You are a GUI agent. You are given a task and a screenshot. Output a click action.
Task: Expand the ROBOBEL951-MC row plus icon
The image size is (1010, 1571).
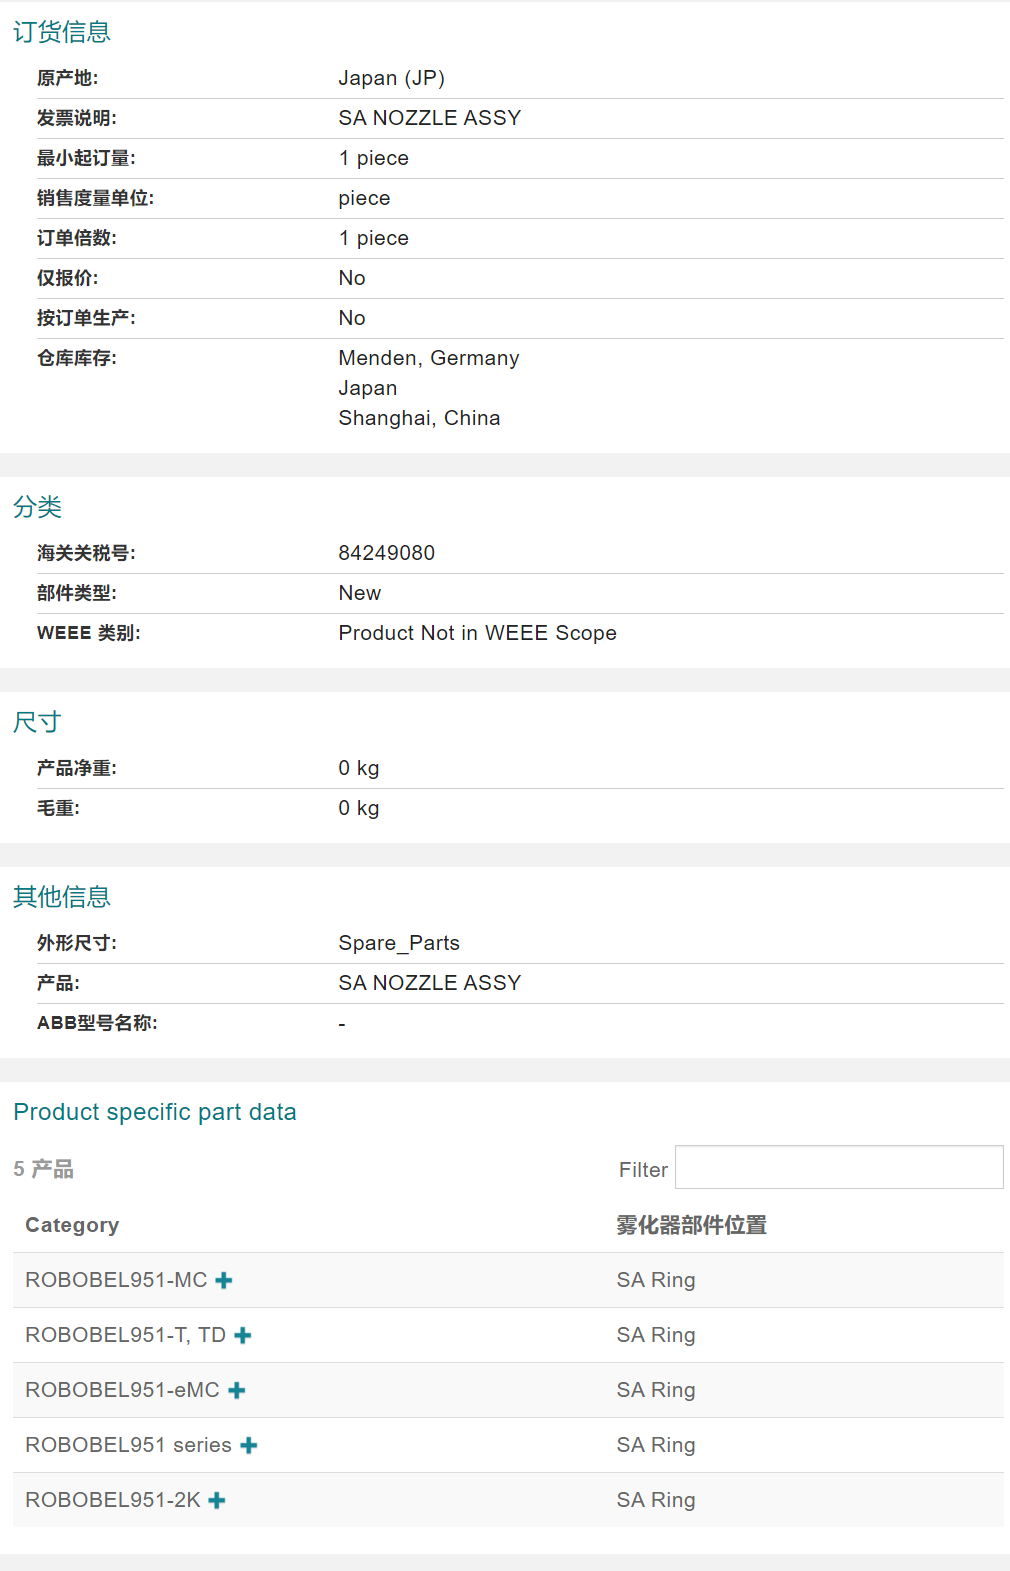pyautogui.click(x=224, y=1280)
